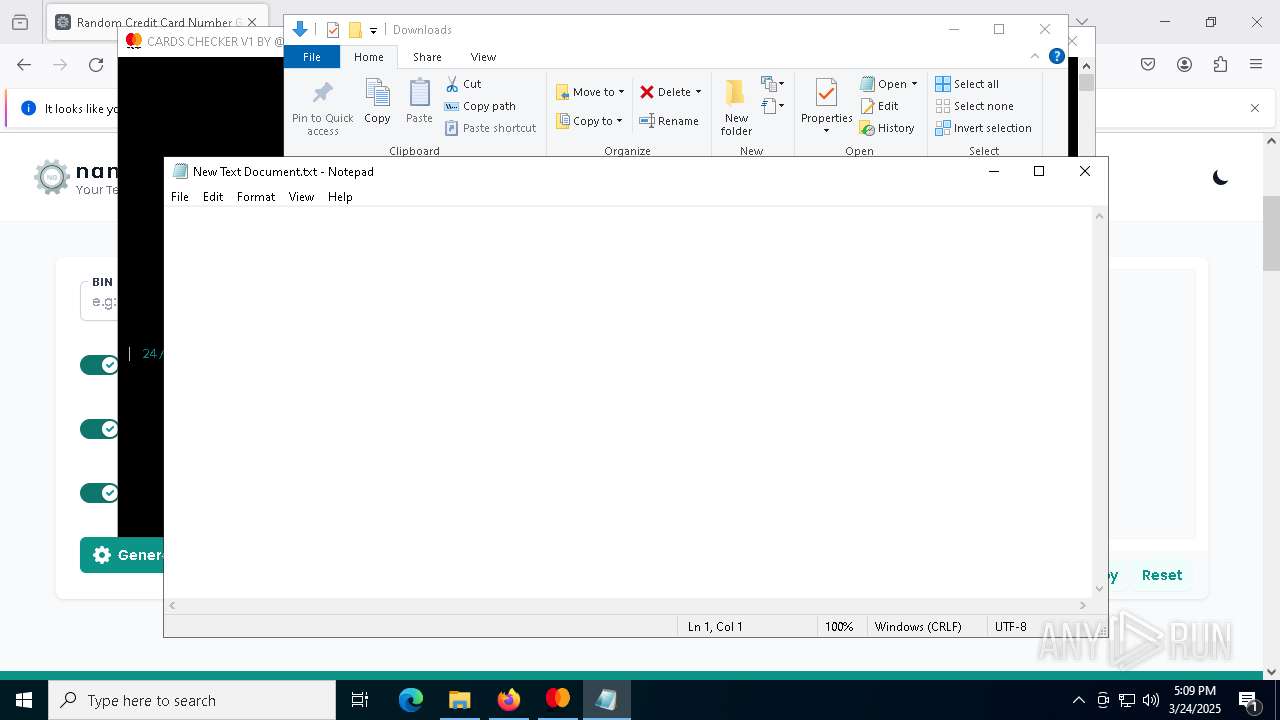The width and height of the screenshot is (1280, 720).
Task: Open Notepad Format menu
Action: pyautogui.click(x=256, y=197)
